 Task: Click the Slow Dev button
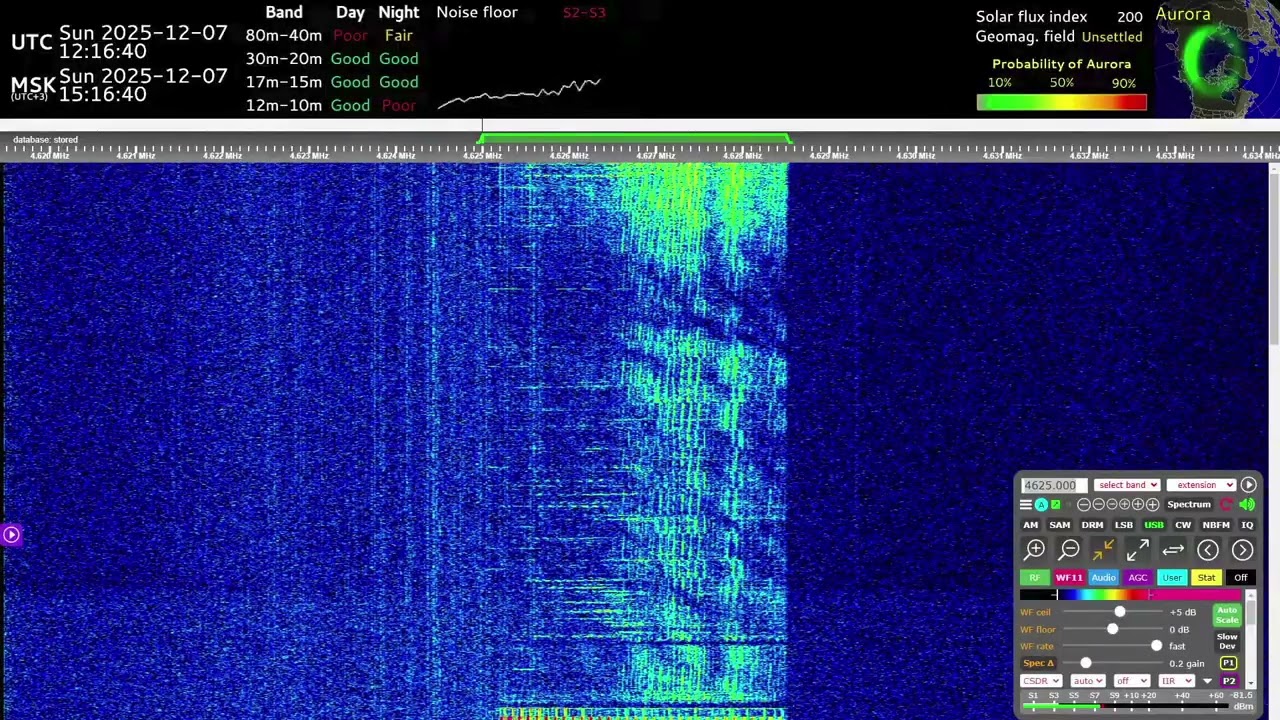pyautogui.click(x=1227, y=641)
